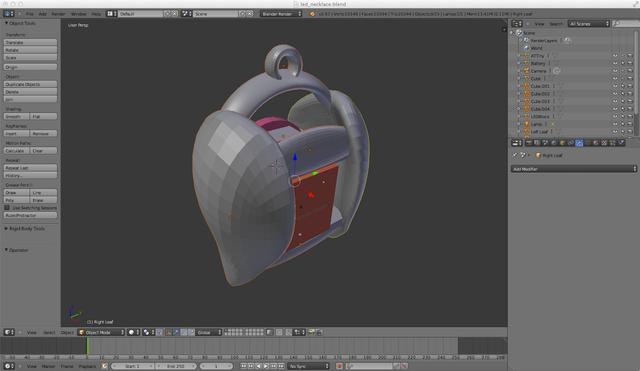640x371 pixels.
Task: Open the All Scenes display dropdown in outliner
Action: click(x=589, y=24)
